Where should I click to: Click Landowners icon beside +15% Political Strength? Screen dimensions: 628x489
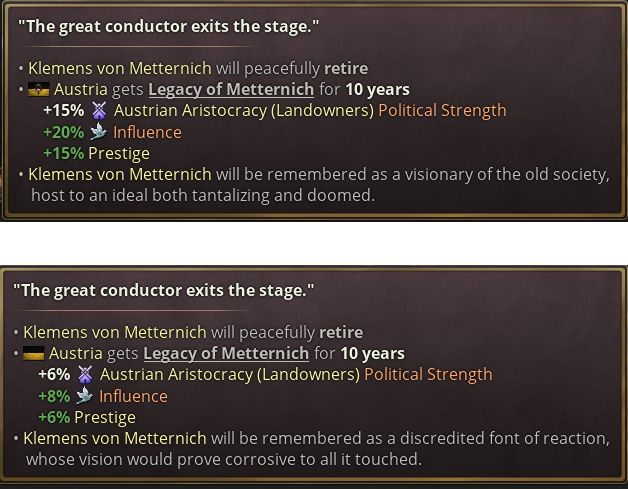coord(99,111)
